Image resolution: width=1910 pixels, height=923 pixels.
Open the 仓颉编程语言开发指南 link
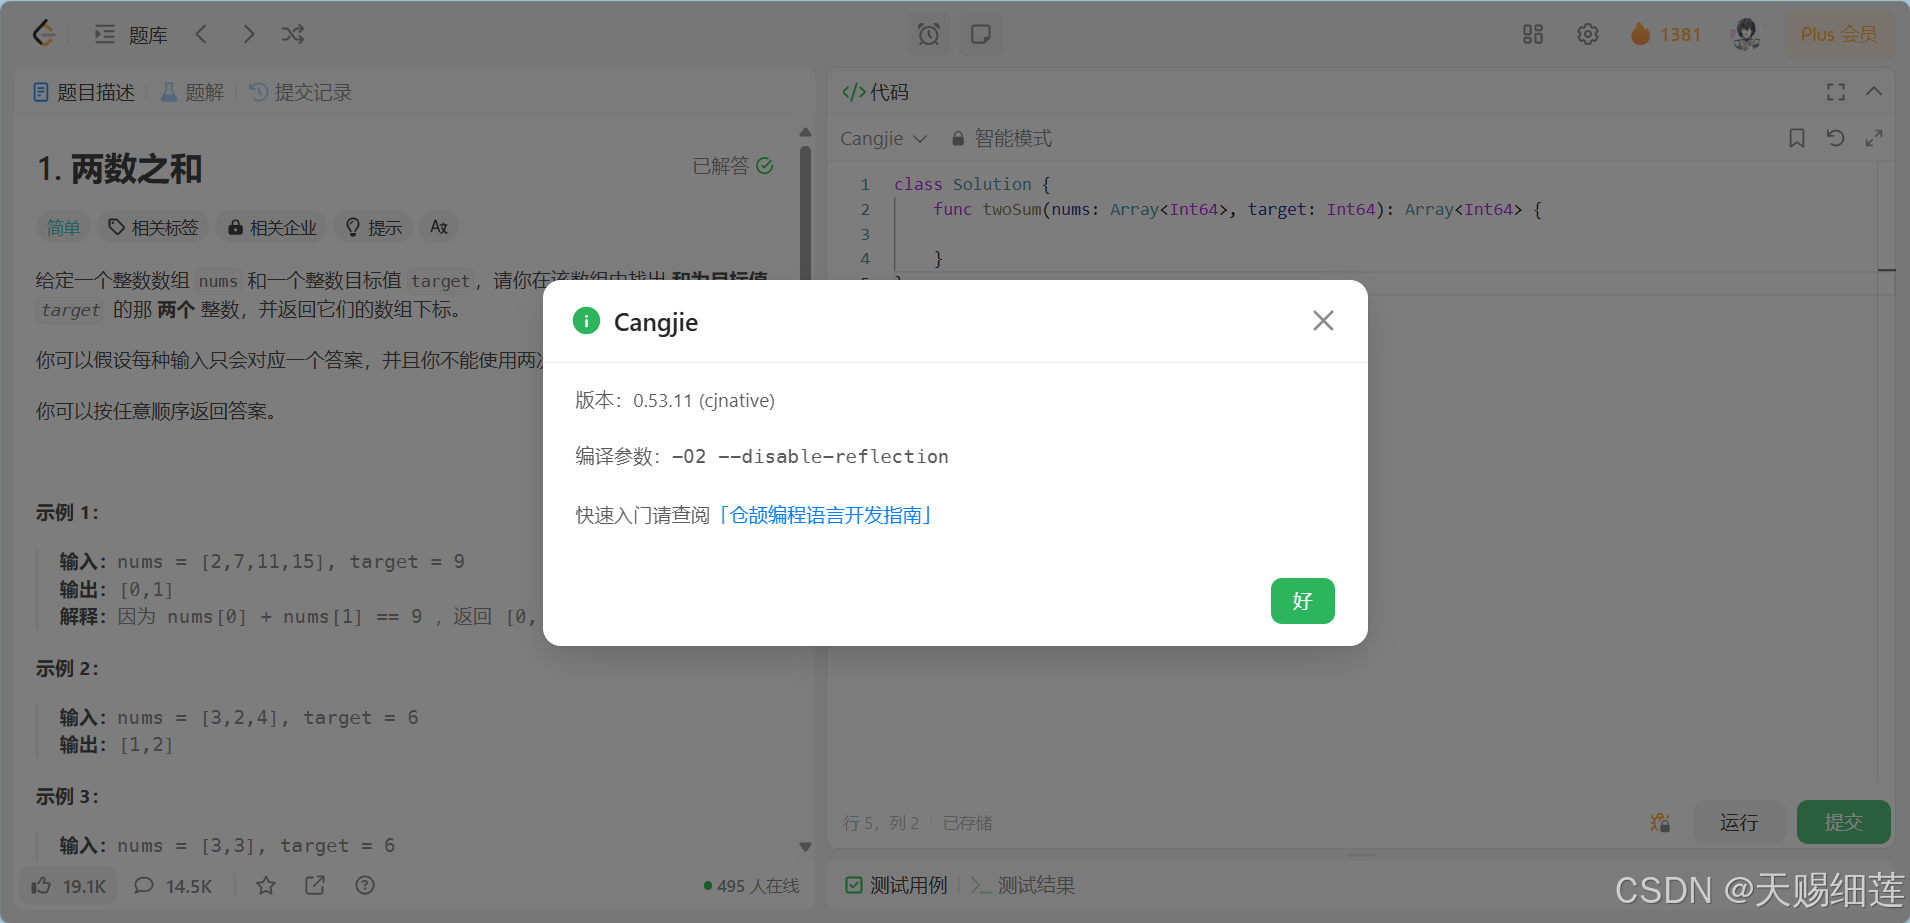[x=825, y=515]
